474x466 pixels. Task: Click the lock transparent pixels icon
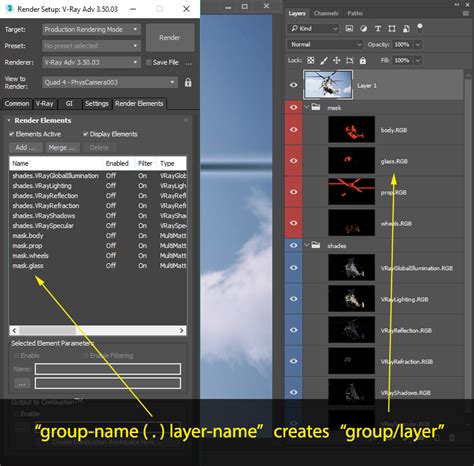coord(311,60)
